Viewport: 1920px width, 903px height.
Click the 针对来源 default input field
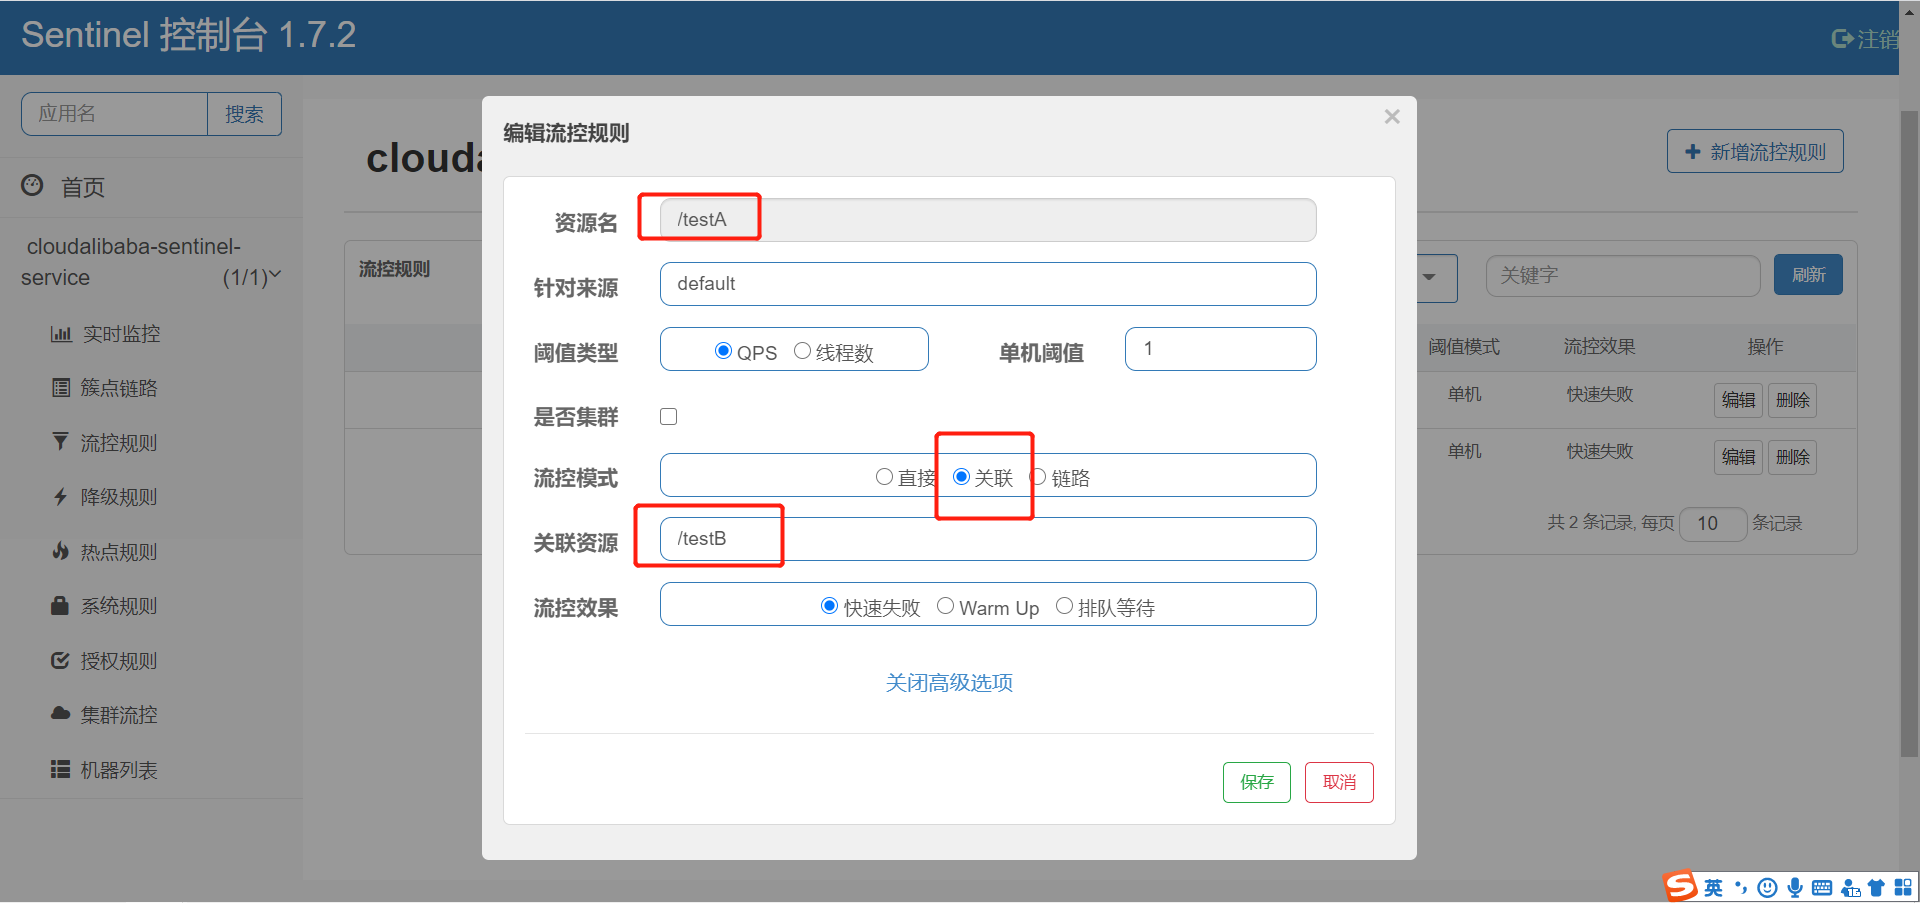click(988, 284)
